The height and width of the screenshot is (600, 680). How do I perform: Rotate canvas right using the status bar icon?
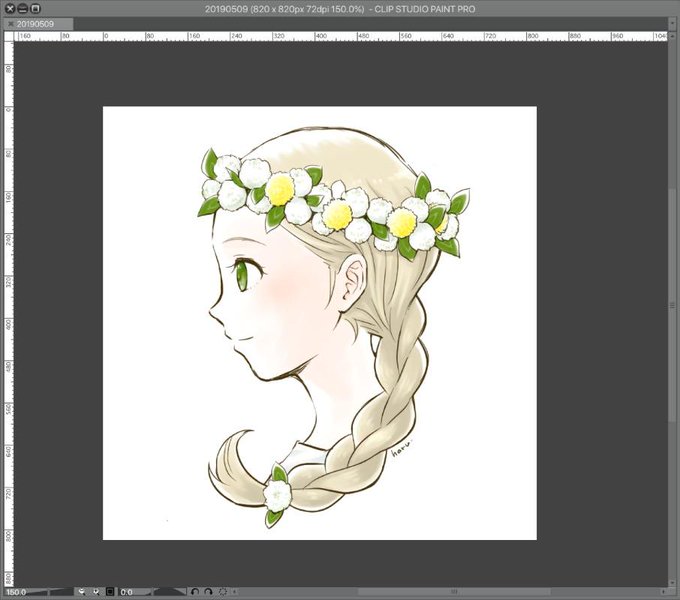tap(208, 592)
